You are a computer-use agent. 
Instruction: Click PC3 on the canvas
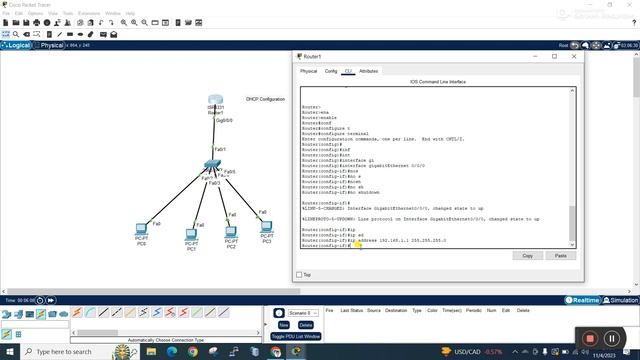click(267, 227)
